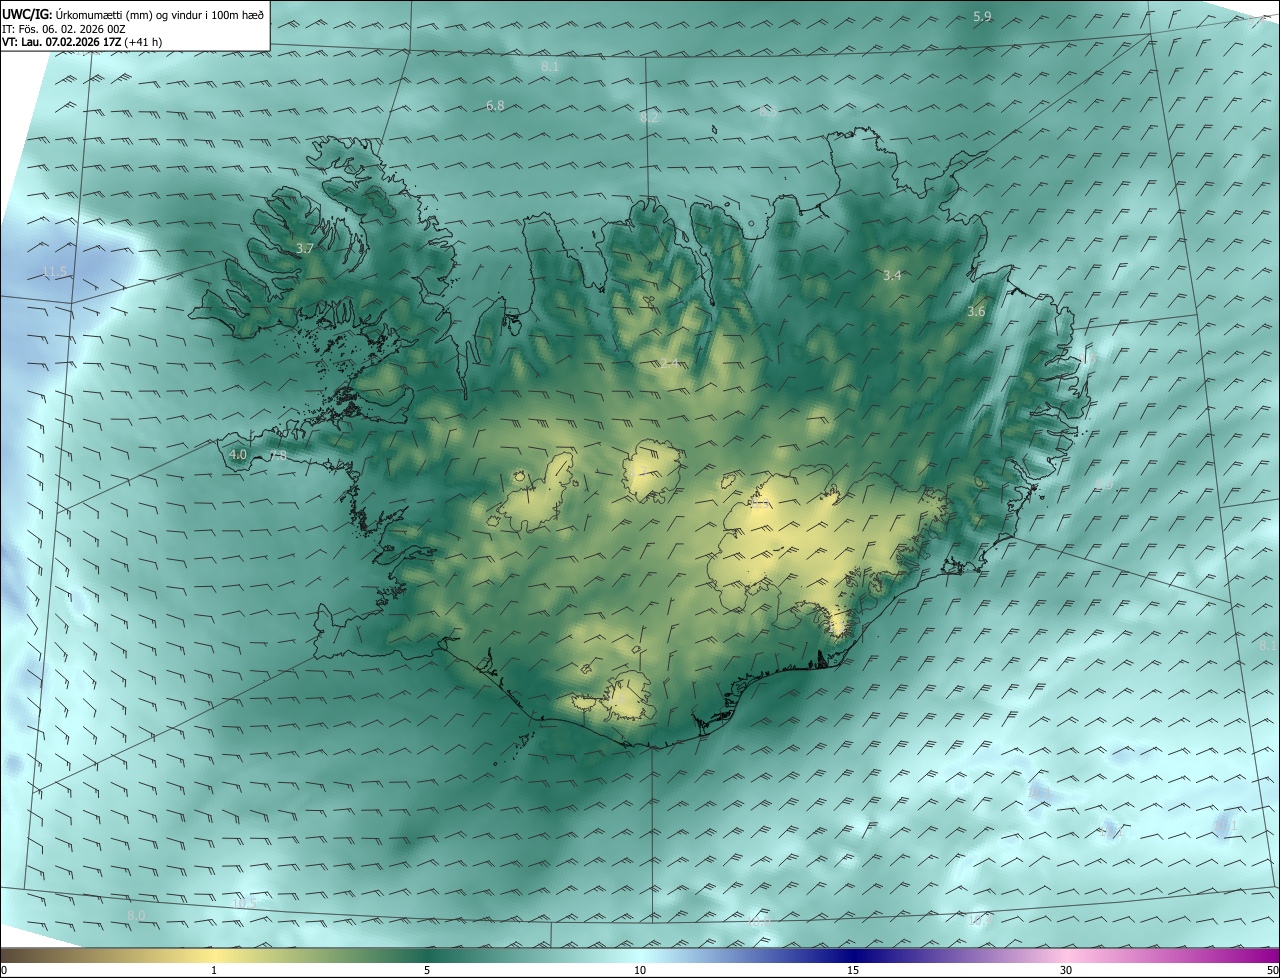Click the '1' tick on the color scale

click(x=215, y=970)
